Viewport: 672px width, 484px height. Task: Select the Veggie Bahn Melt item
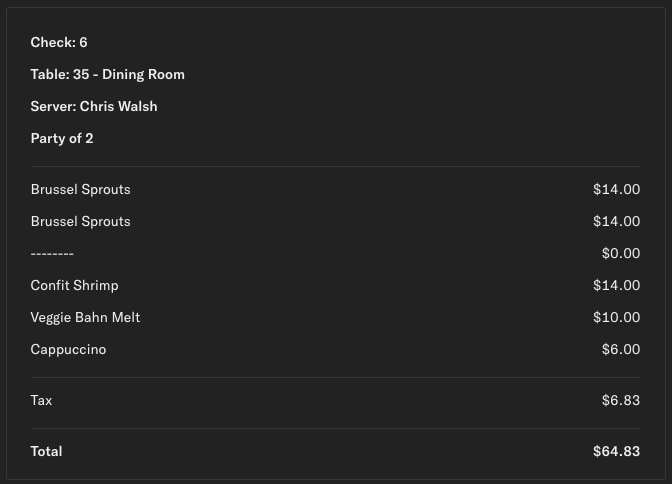pos(85,317)
